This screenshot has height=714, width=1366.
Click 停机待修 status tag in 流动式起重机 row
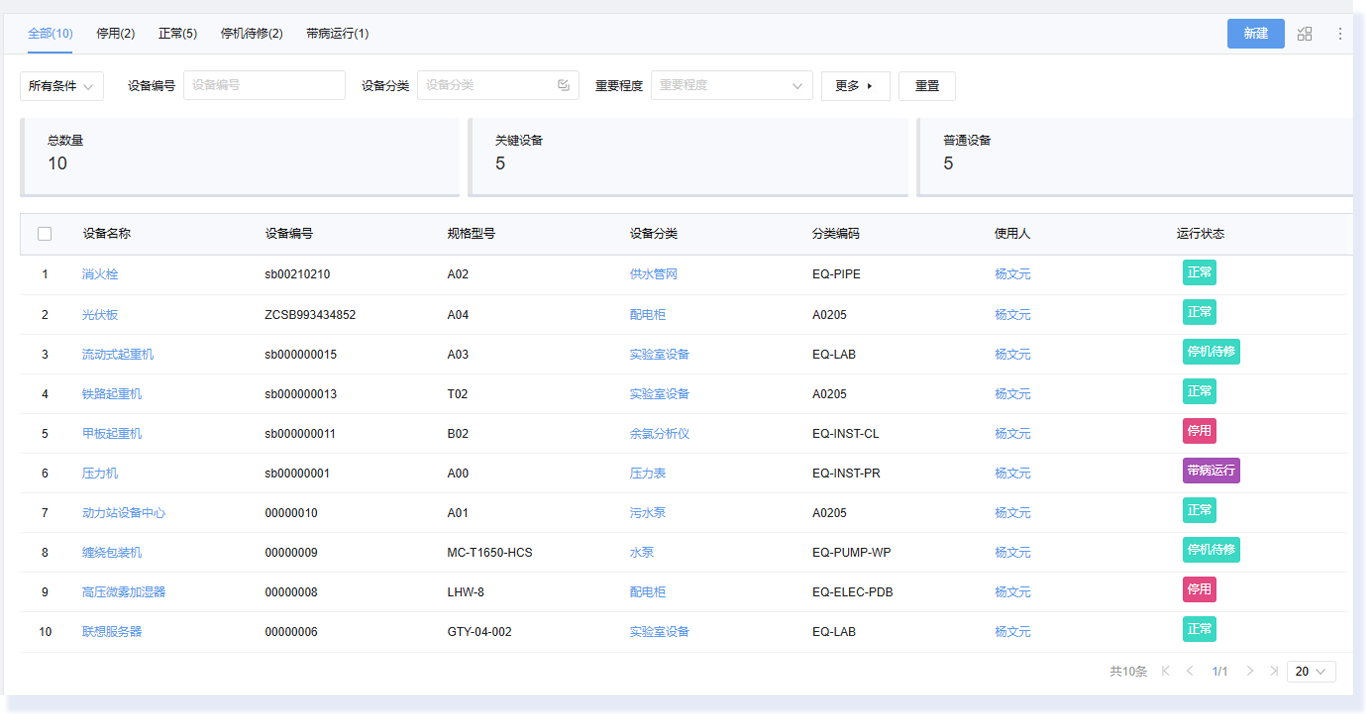[x=1211, y=352]
